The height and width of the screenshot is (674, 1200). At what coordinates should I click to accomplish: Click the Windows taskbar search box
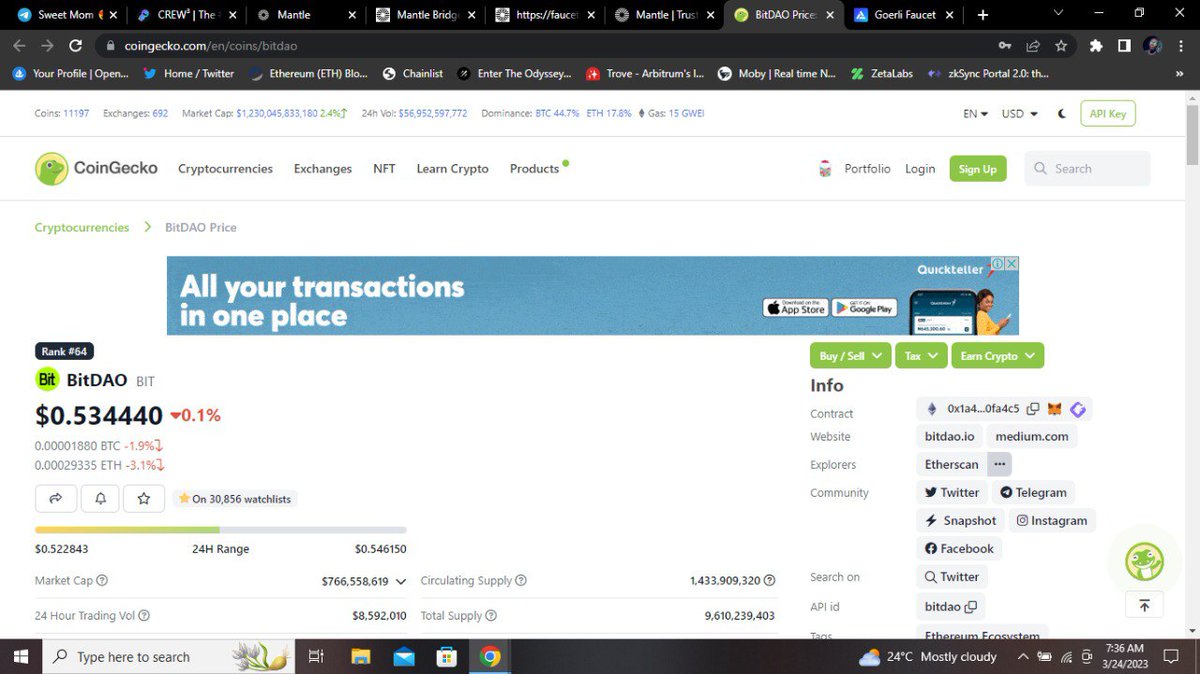[168, 657]
